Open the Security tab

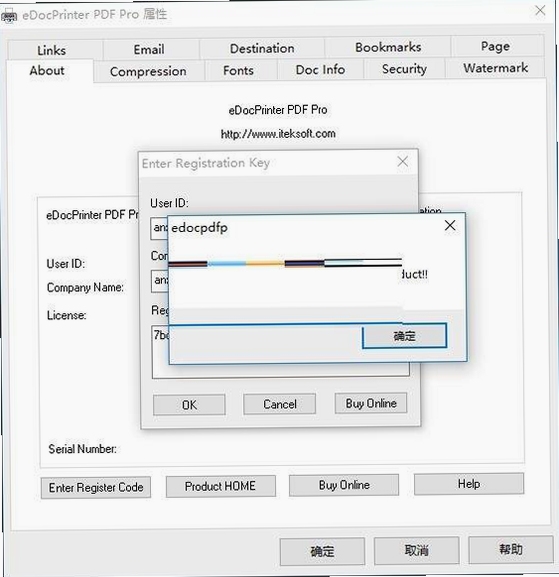click(404, 68)
